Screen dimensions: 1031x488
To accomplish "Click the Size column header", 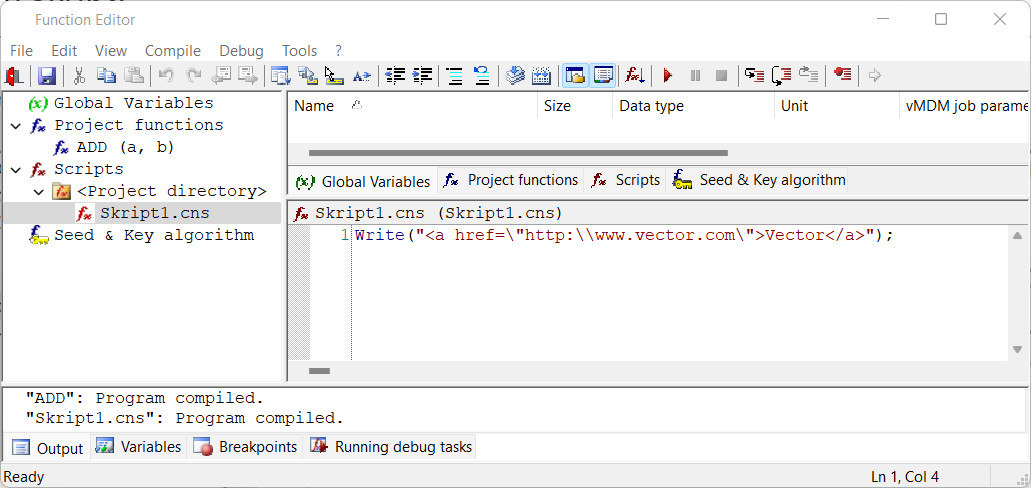I will click(575, 106).
